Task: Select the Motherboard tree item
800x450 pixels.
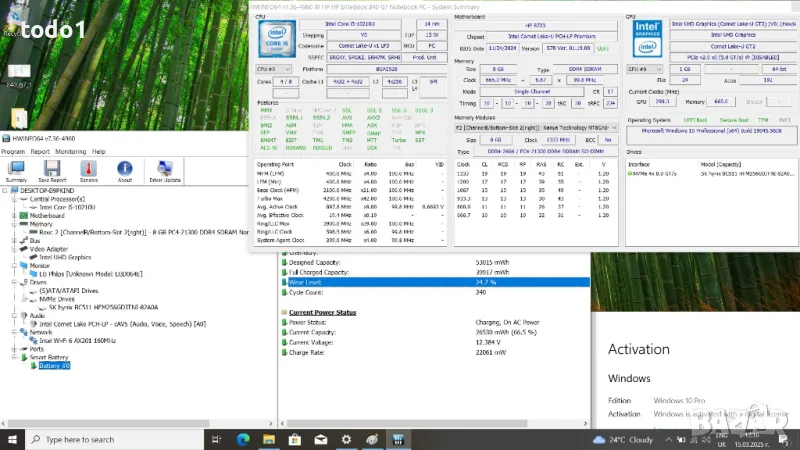Action: coord(49,215)
